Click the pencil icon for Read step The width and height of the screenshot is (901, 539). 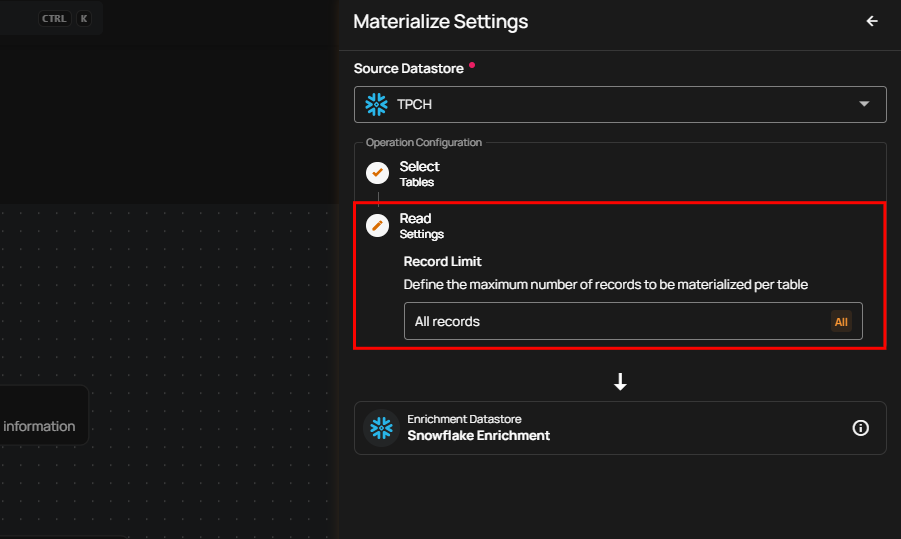[377, 225]
